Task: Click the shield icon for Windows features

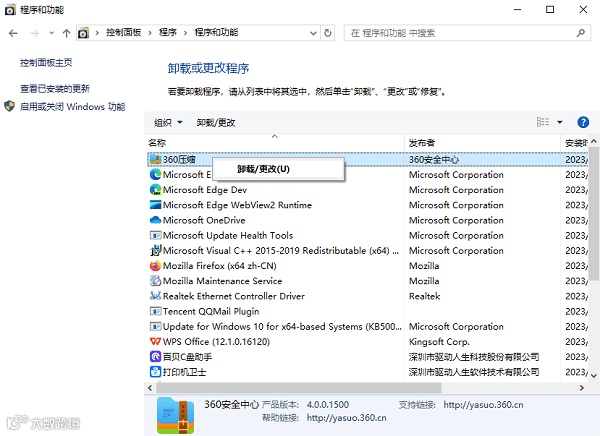Action: pyautogui.click(x=9, y=106)
